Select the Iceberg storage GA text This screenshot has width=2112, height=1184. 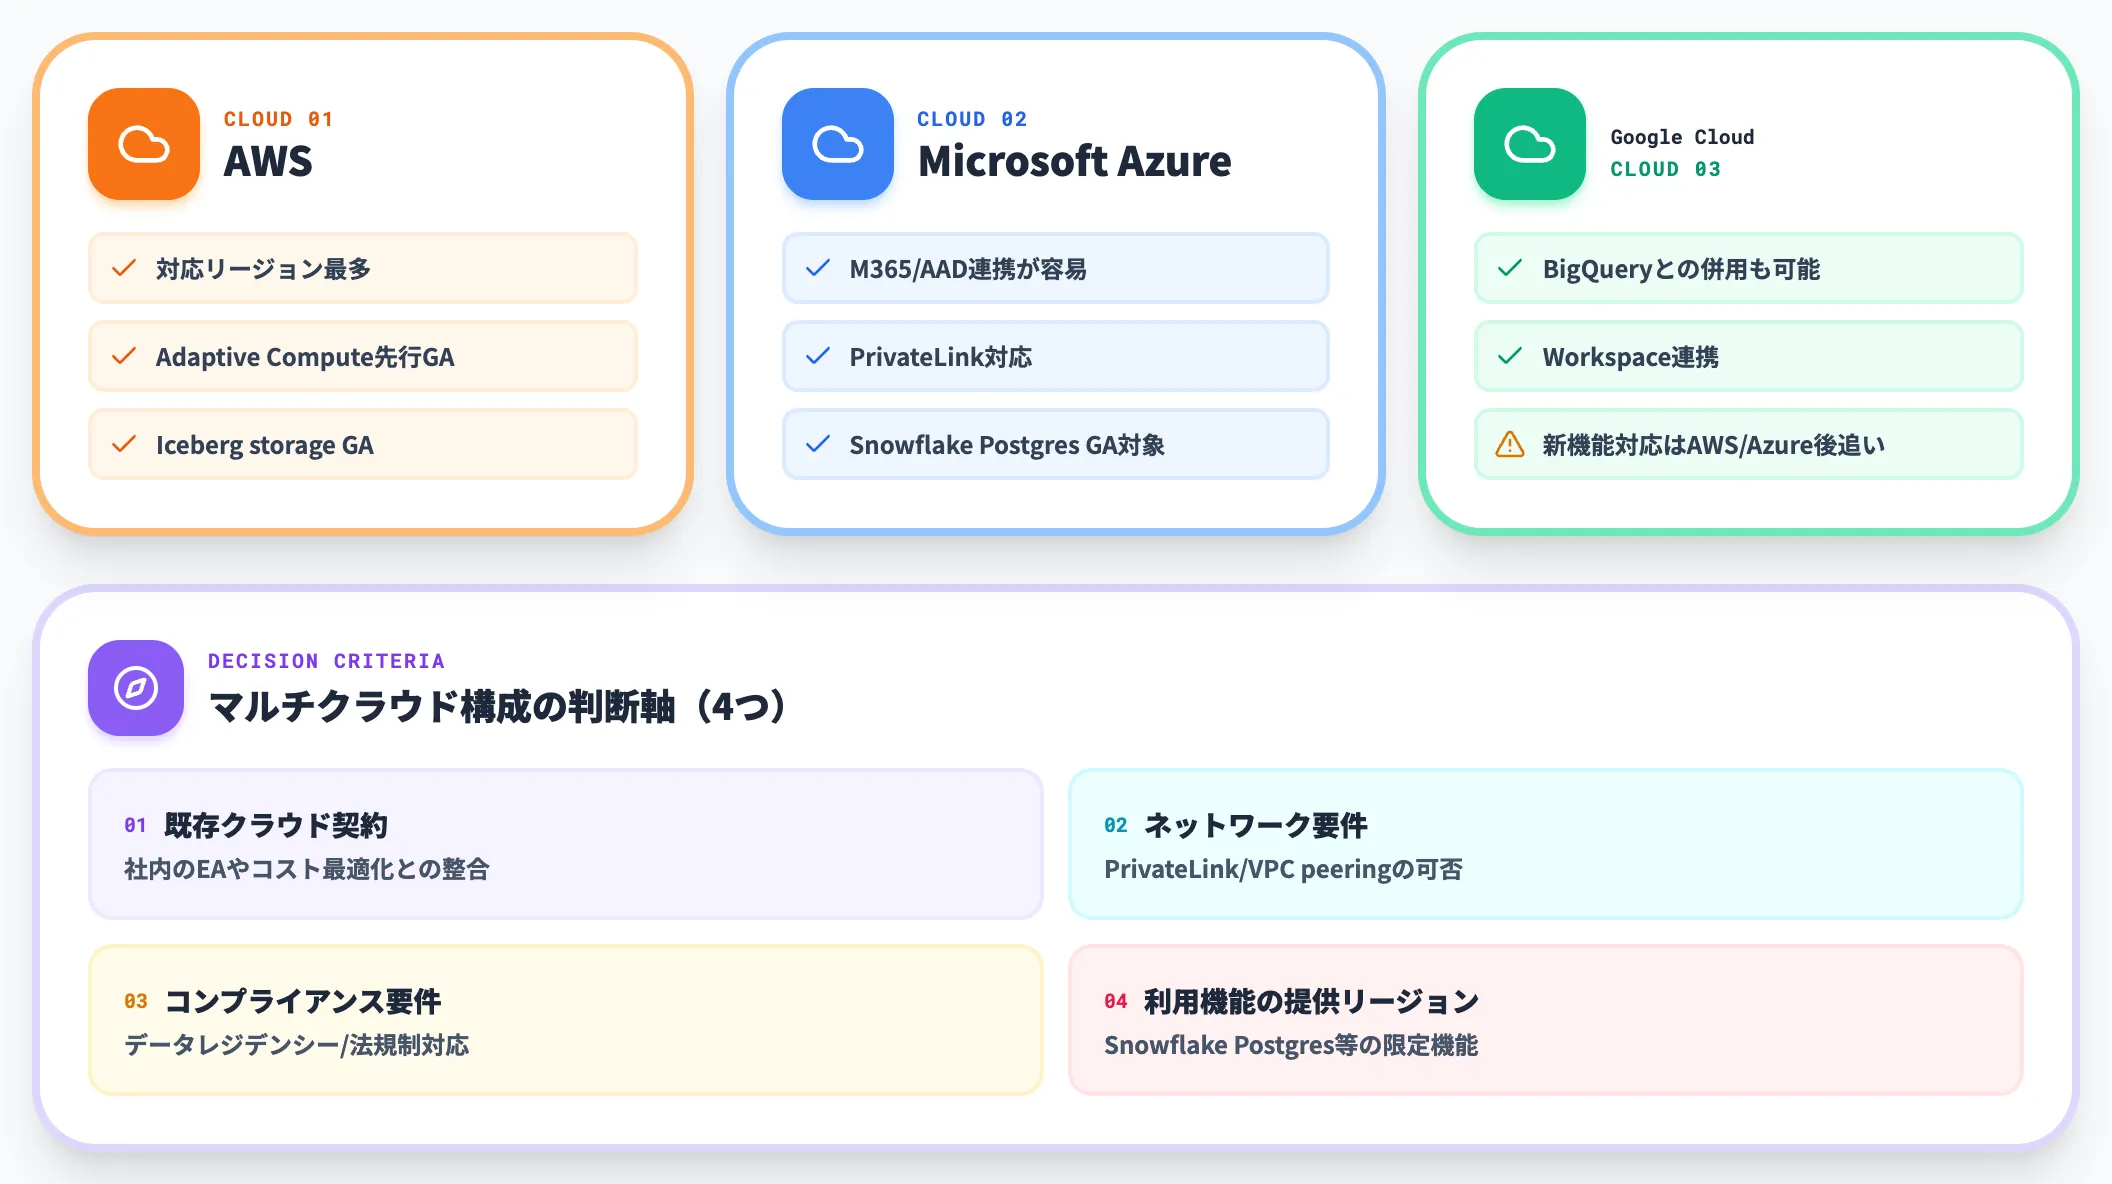pos(265,445)
